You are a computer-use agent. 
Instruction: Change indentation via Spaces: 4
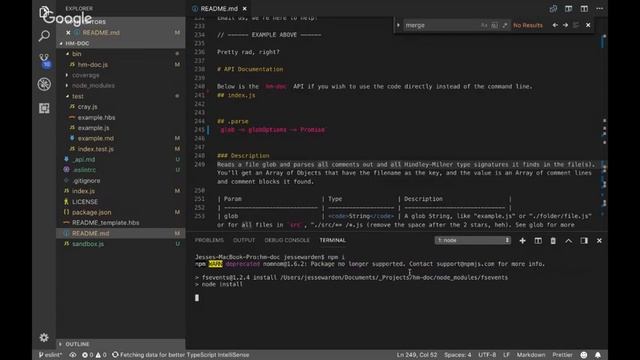pos(458,355)
